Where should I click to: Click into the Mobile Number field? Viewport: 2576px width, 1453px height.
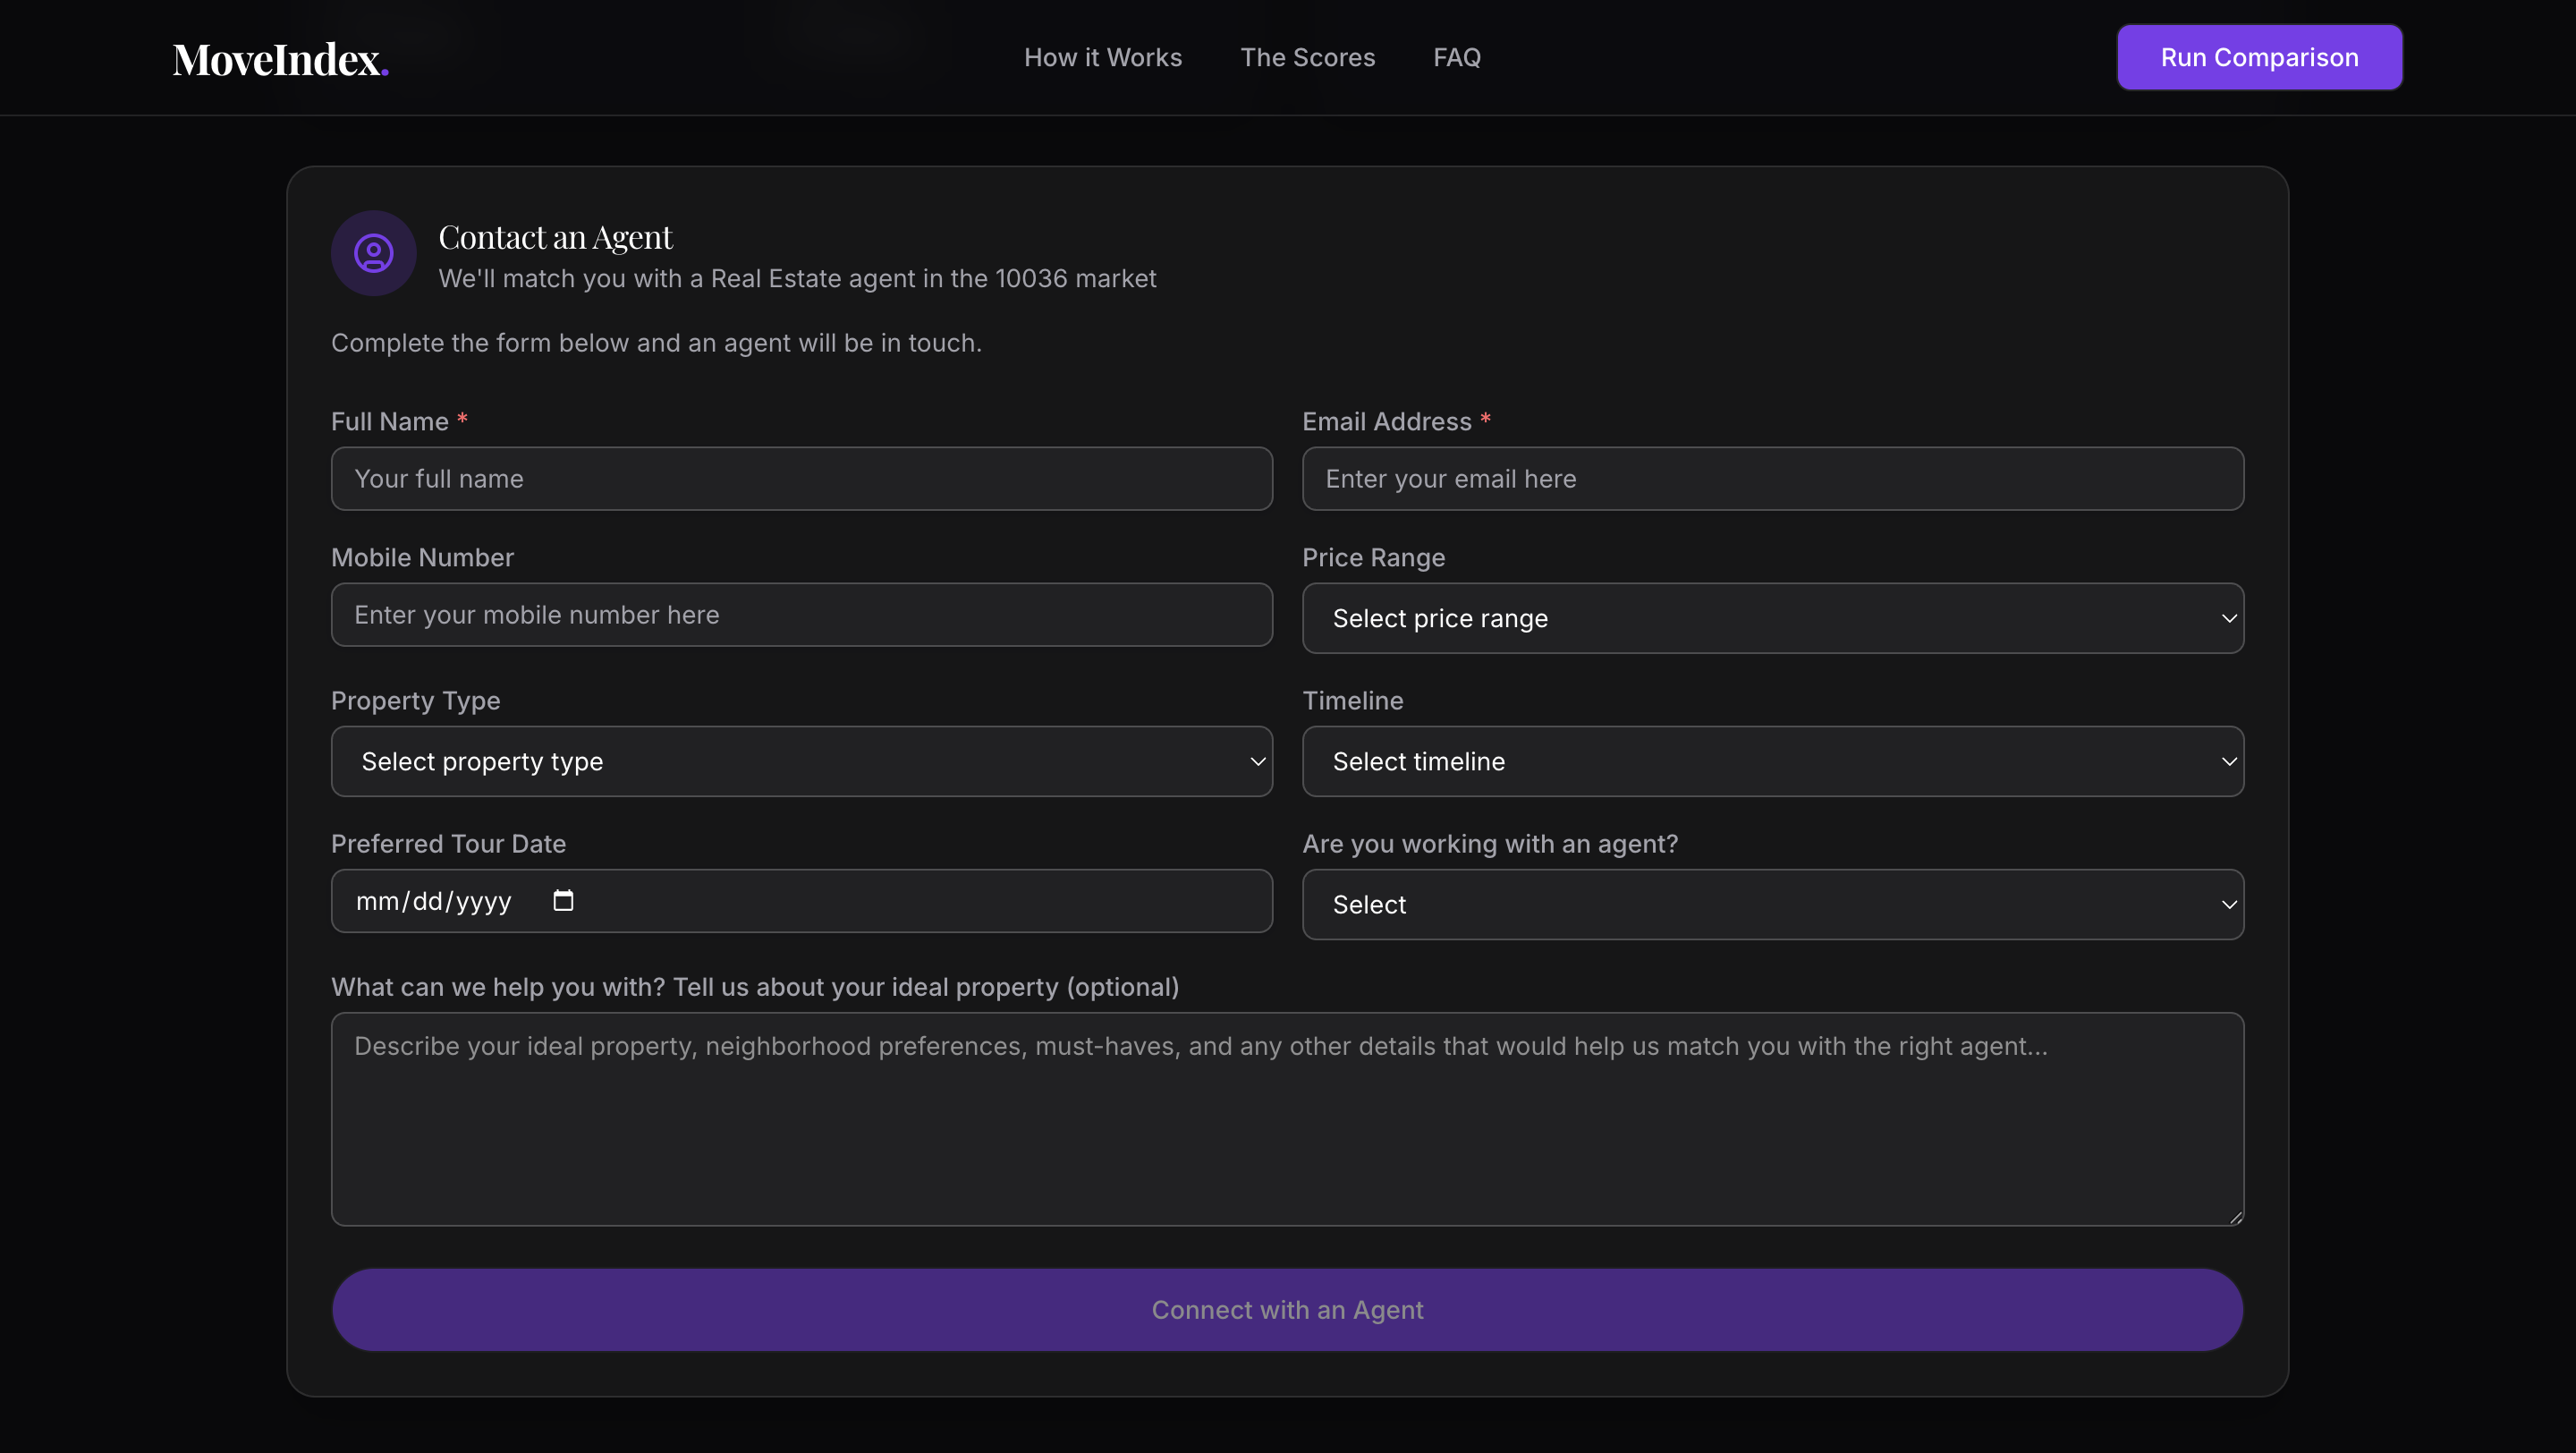(x=800, y=614)
